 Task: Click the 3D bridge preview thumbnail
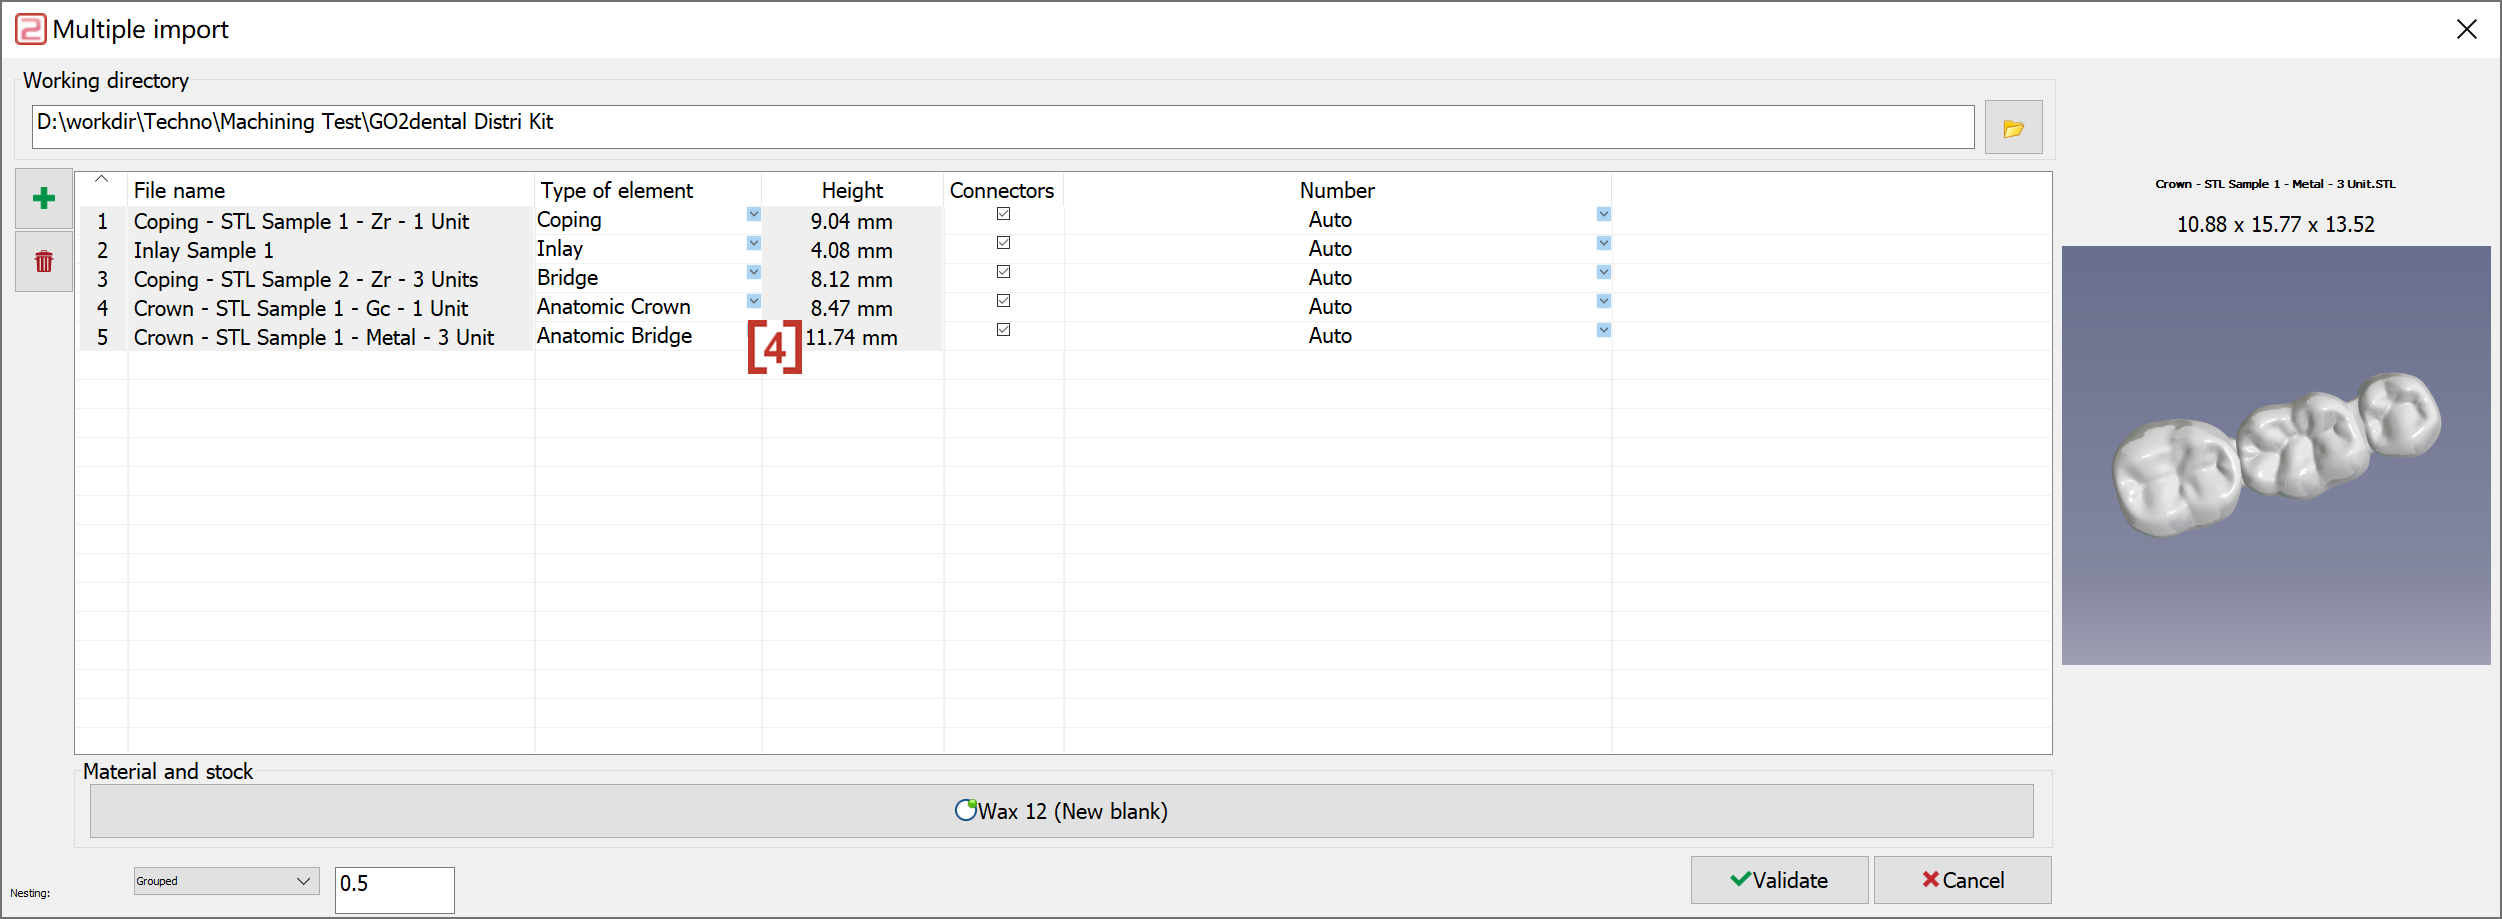pyautogui.click(x=2276, y=455)
